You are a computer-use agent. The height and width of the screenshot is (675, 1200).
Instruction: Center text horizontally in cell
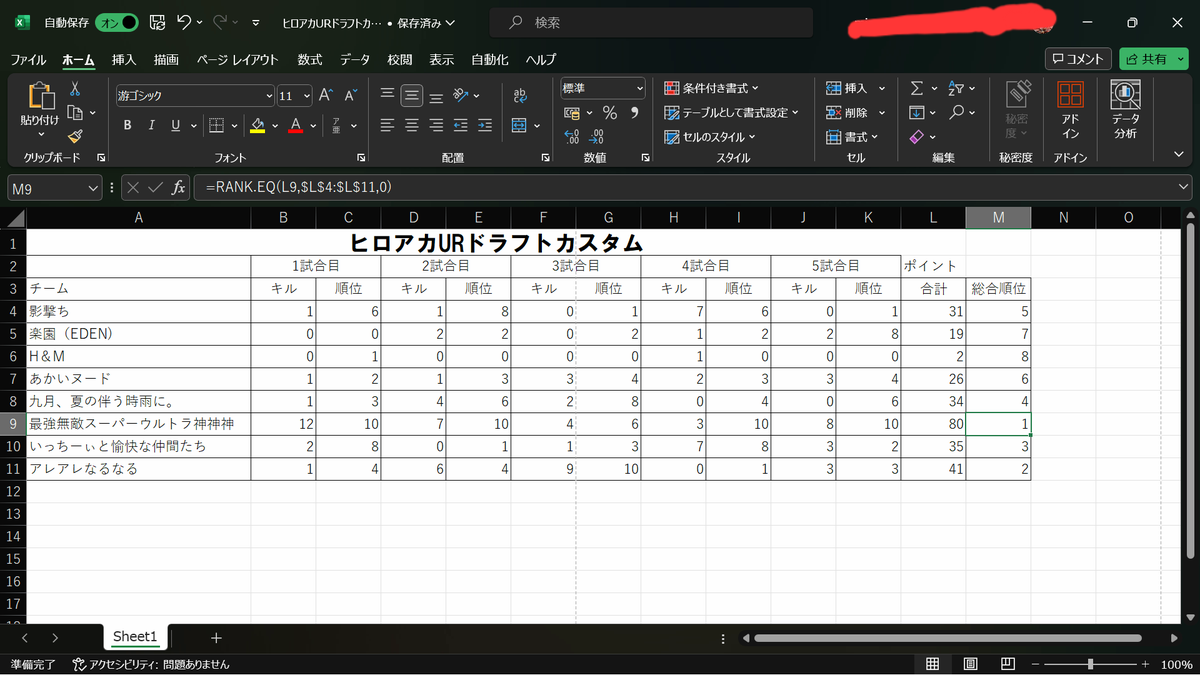click(412, 125)
